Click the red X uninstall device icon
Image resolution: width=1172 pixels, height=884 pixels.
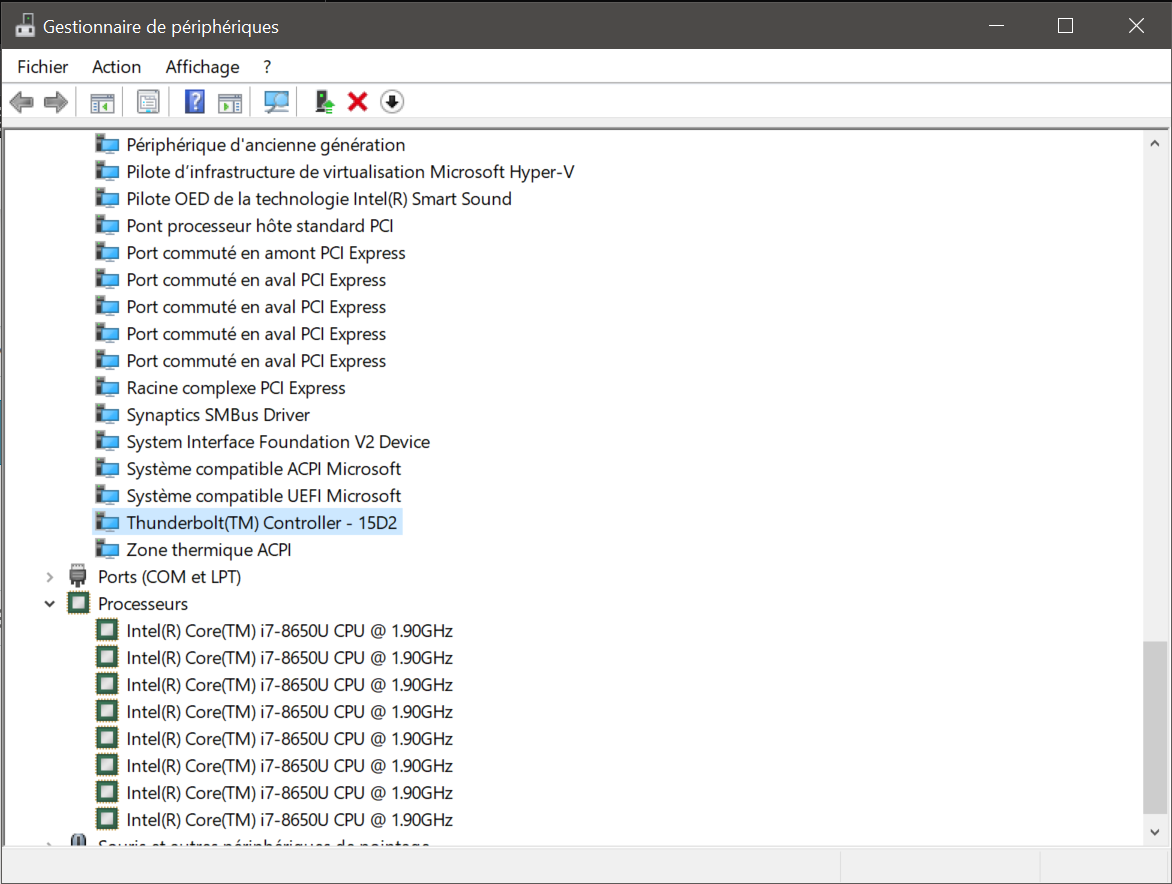357,102
